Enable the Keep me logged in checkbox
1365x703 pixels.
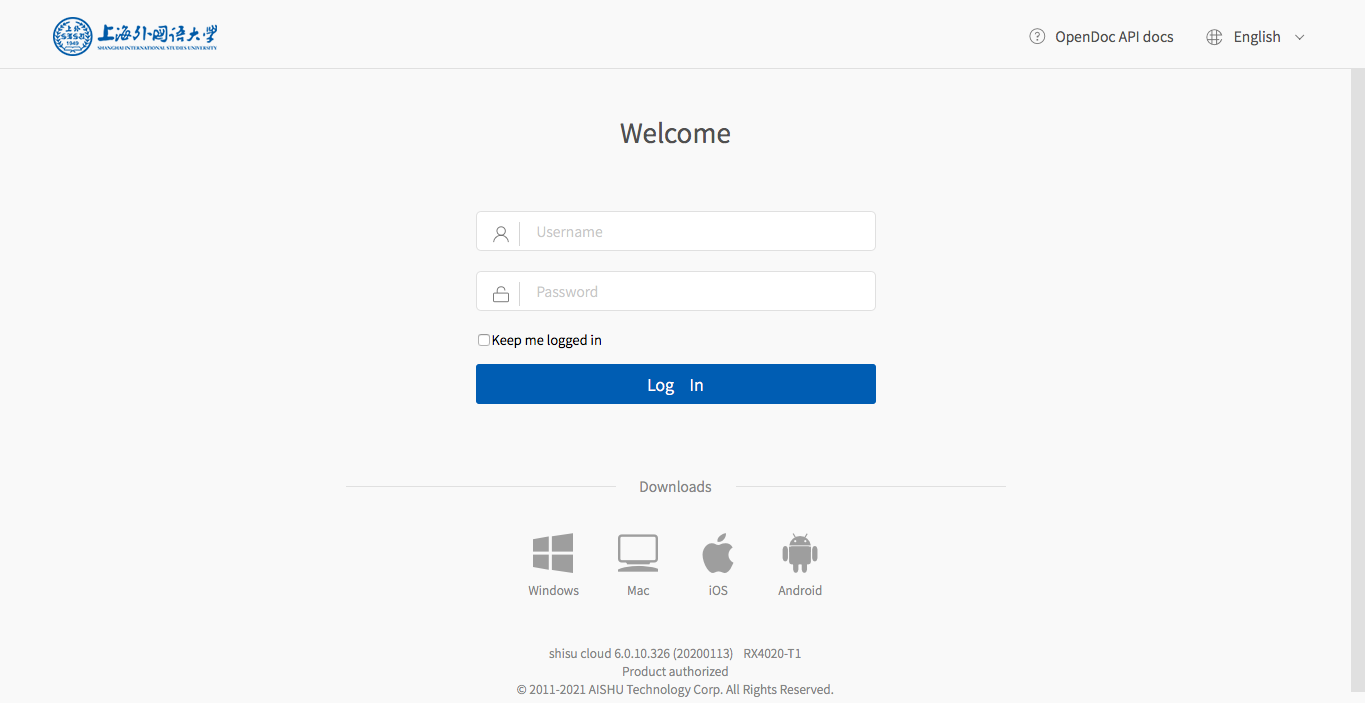484,340
